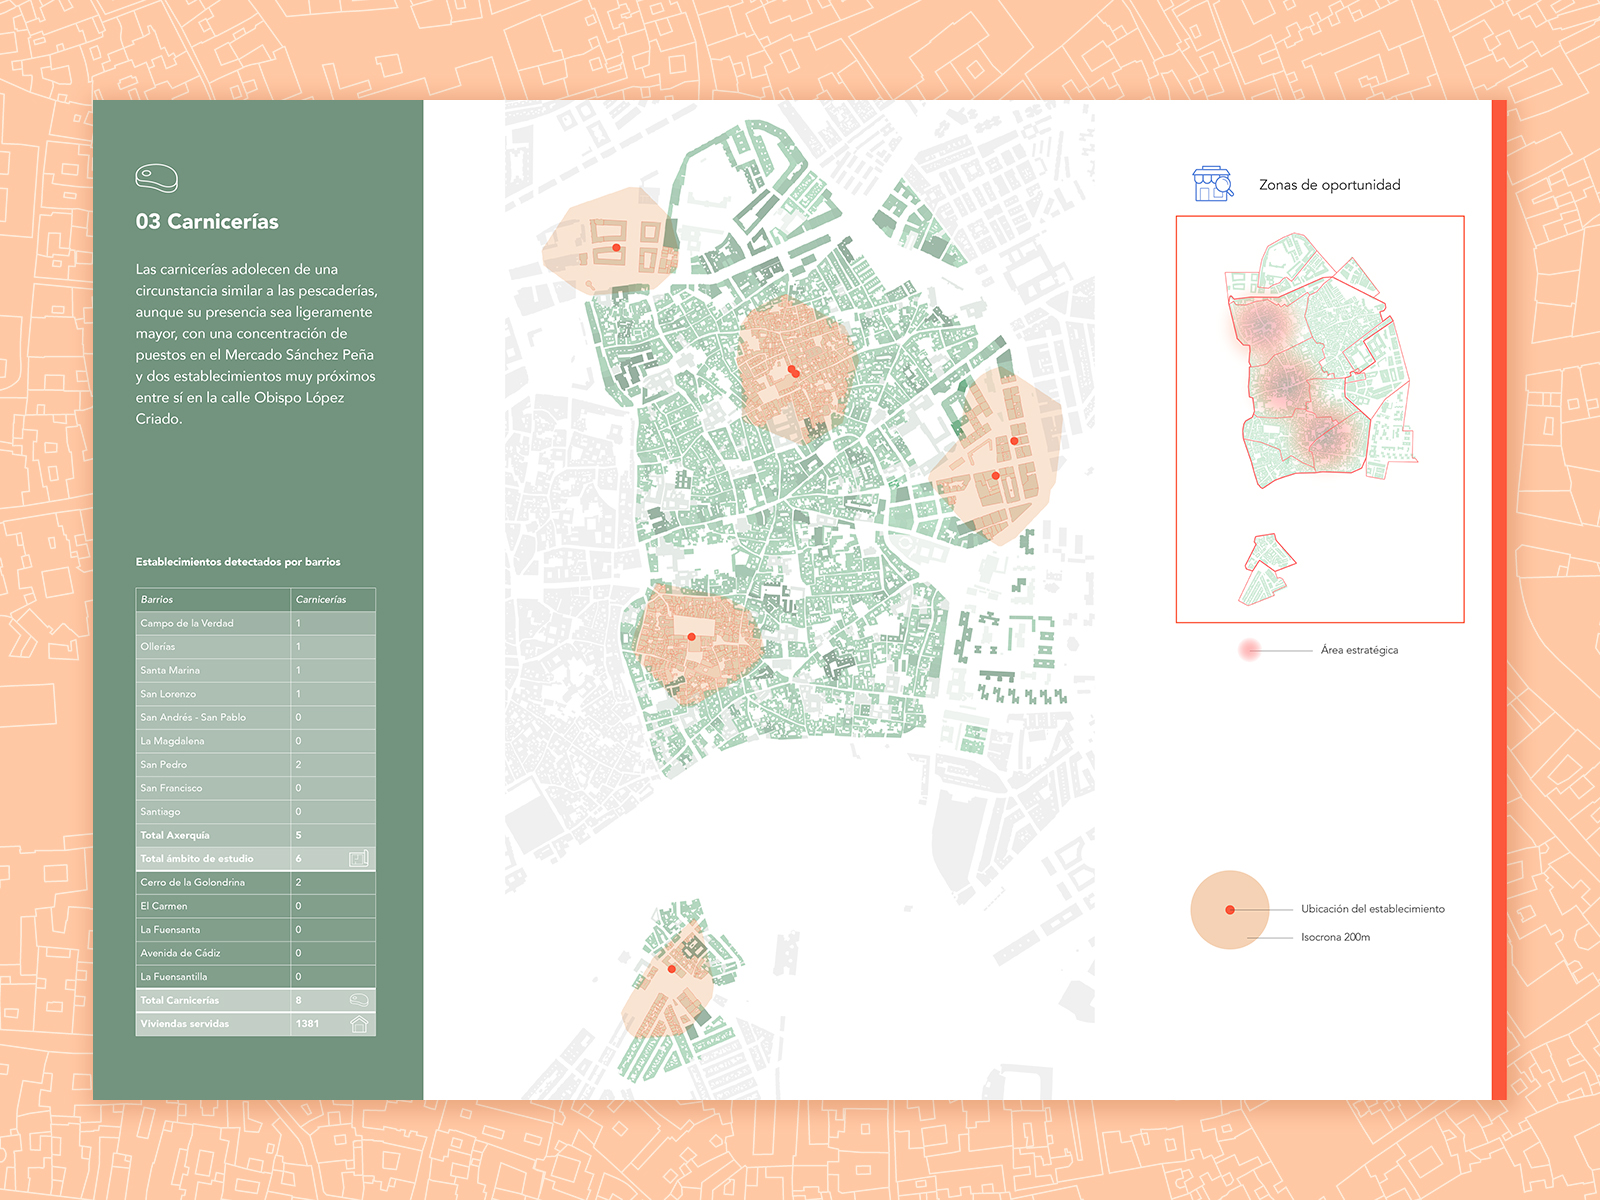
Task: Click the house icon in Viviendas servidas row
Action: [359, 1024]
